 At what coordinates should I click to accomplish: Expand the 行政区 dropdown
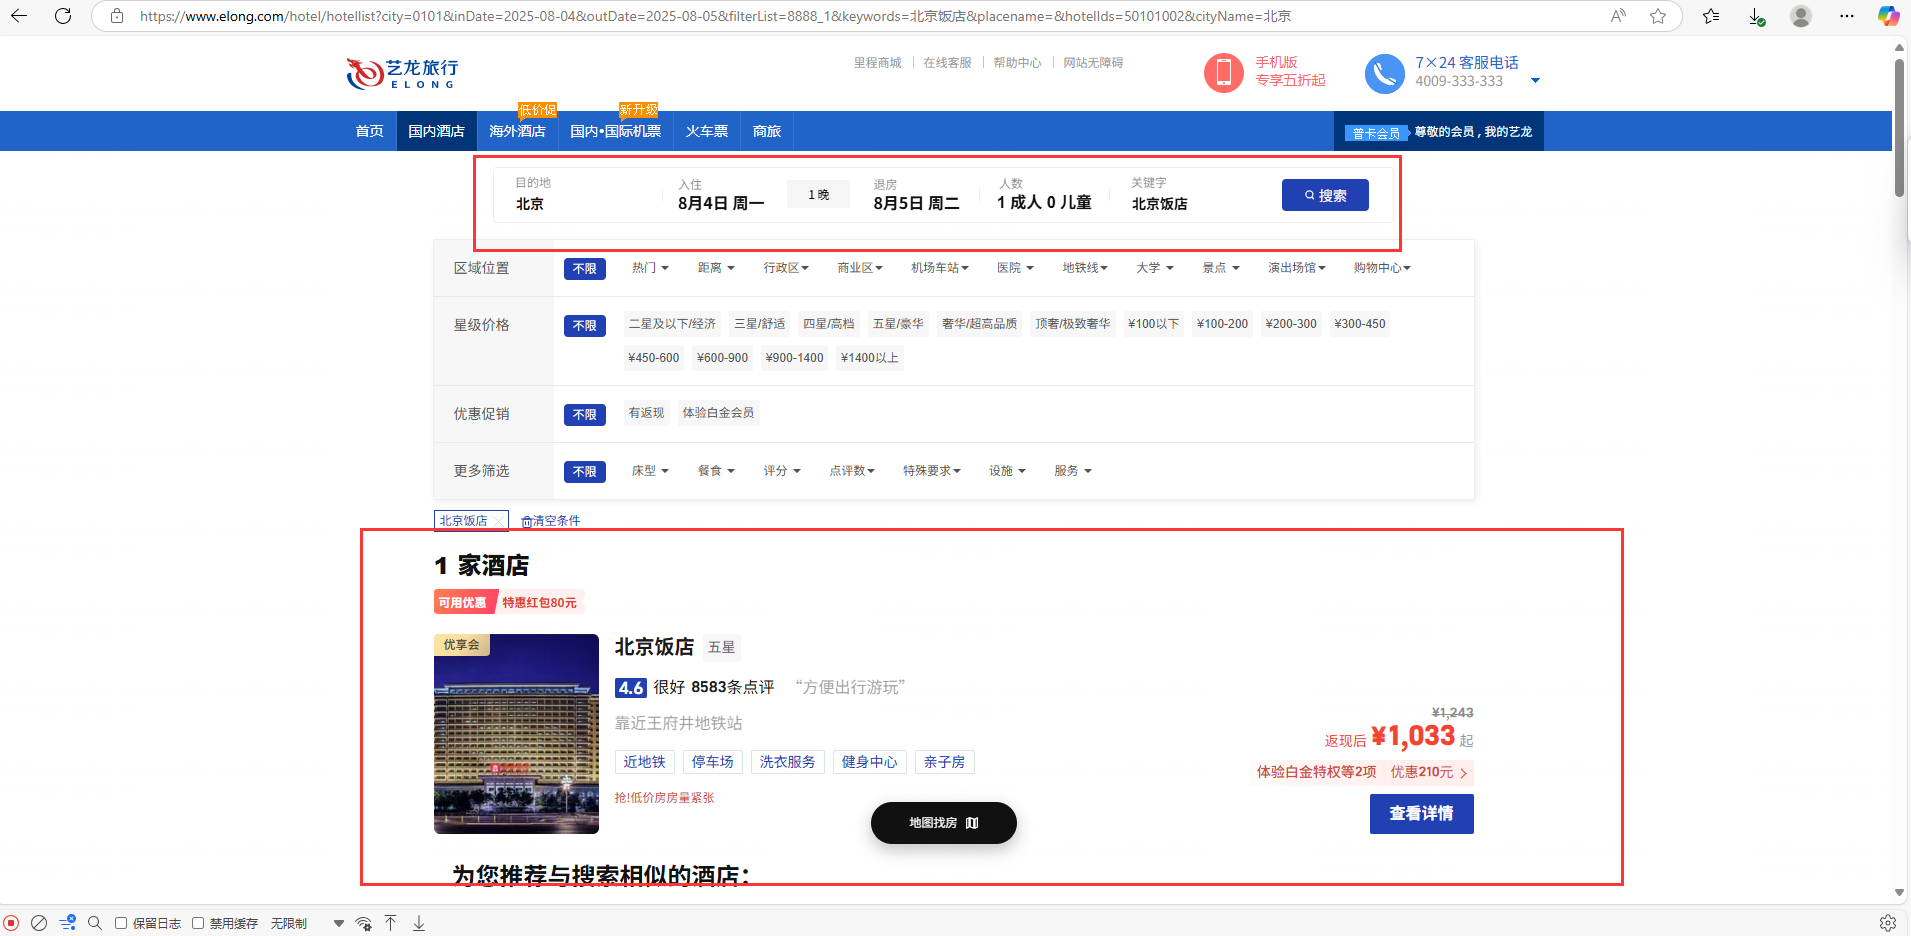click(x=786, y=268)
